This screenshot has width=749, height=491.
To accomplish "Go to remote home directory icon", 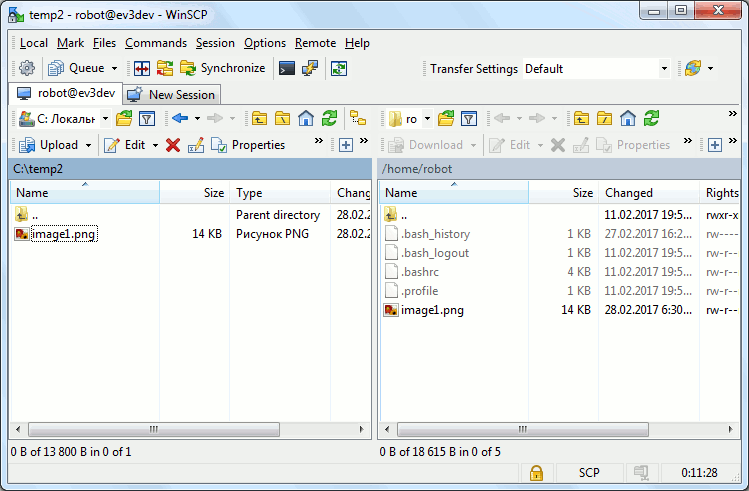I will [628, 118].
